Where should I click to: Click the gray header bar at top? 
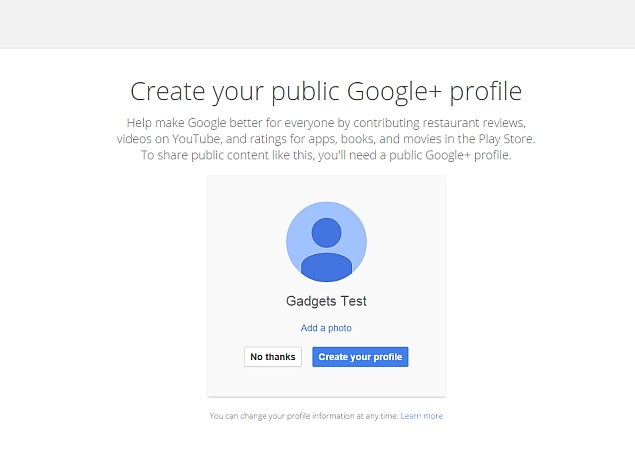(318, 24)
